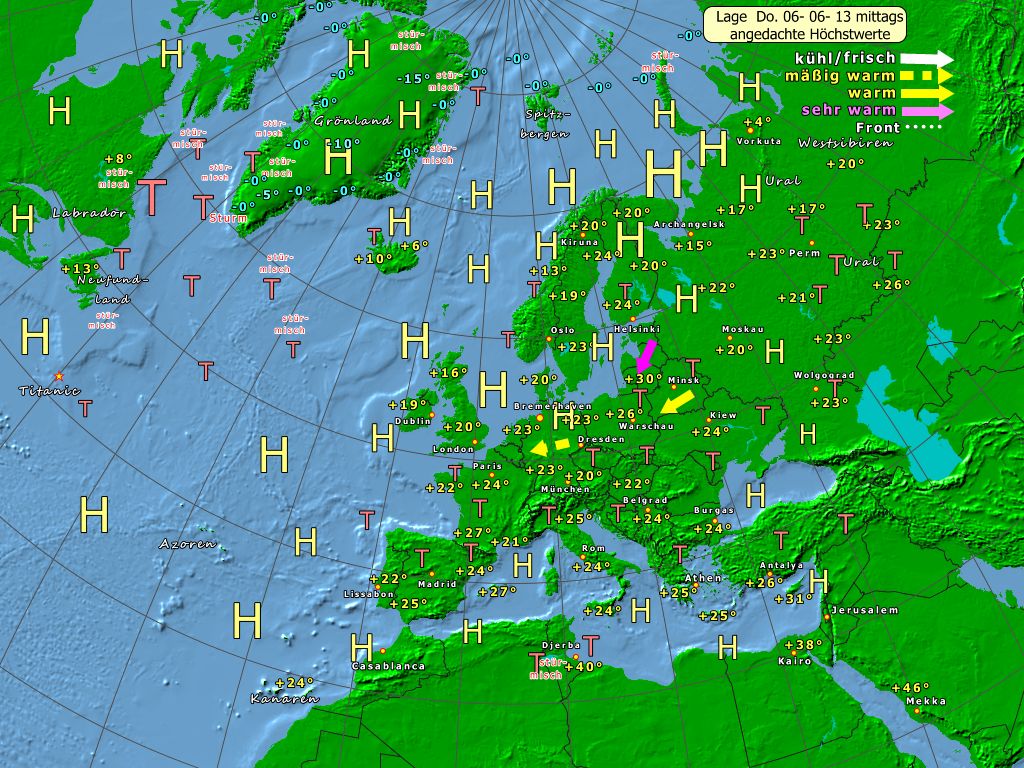Screen dimensions: 1024x768
Task: Click the date title box 'Lage Do. 06- 06- 13 mittags'
Action: click(x=805, y=25)
